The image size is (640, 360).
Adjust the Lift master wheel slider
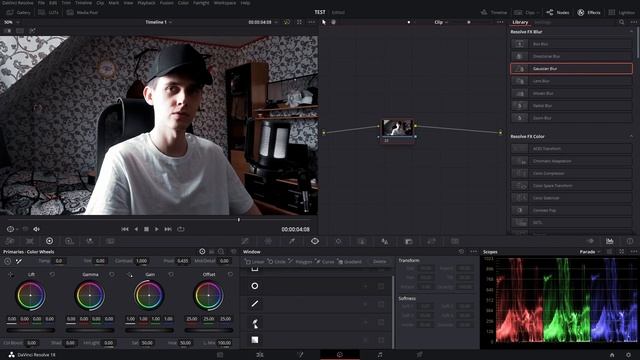pyautogui.click(x=30, y=330)
